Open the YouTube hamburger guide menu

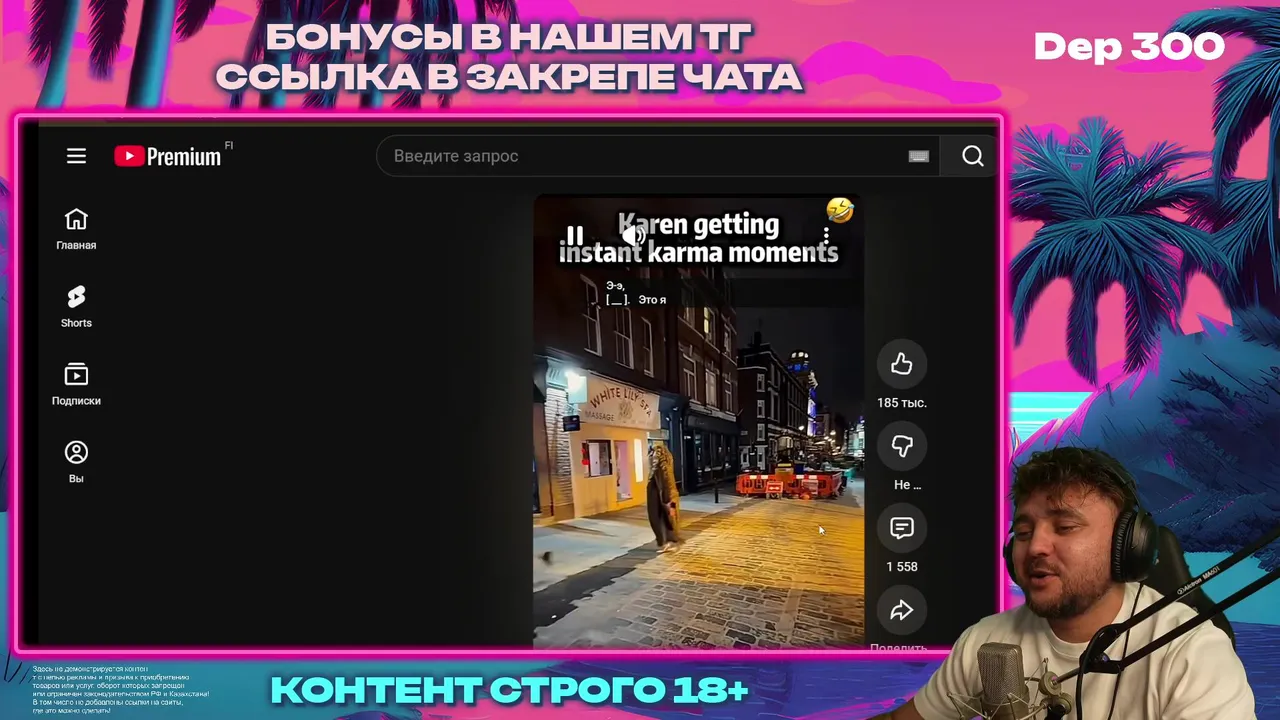click(76, 156)
